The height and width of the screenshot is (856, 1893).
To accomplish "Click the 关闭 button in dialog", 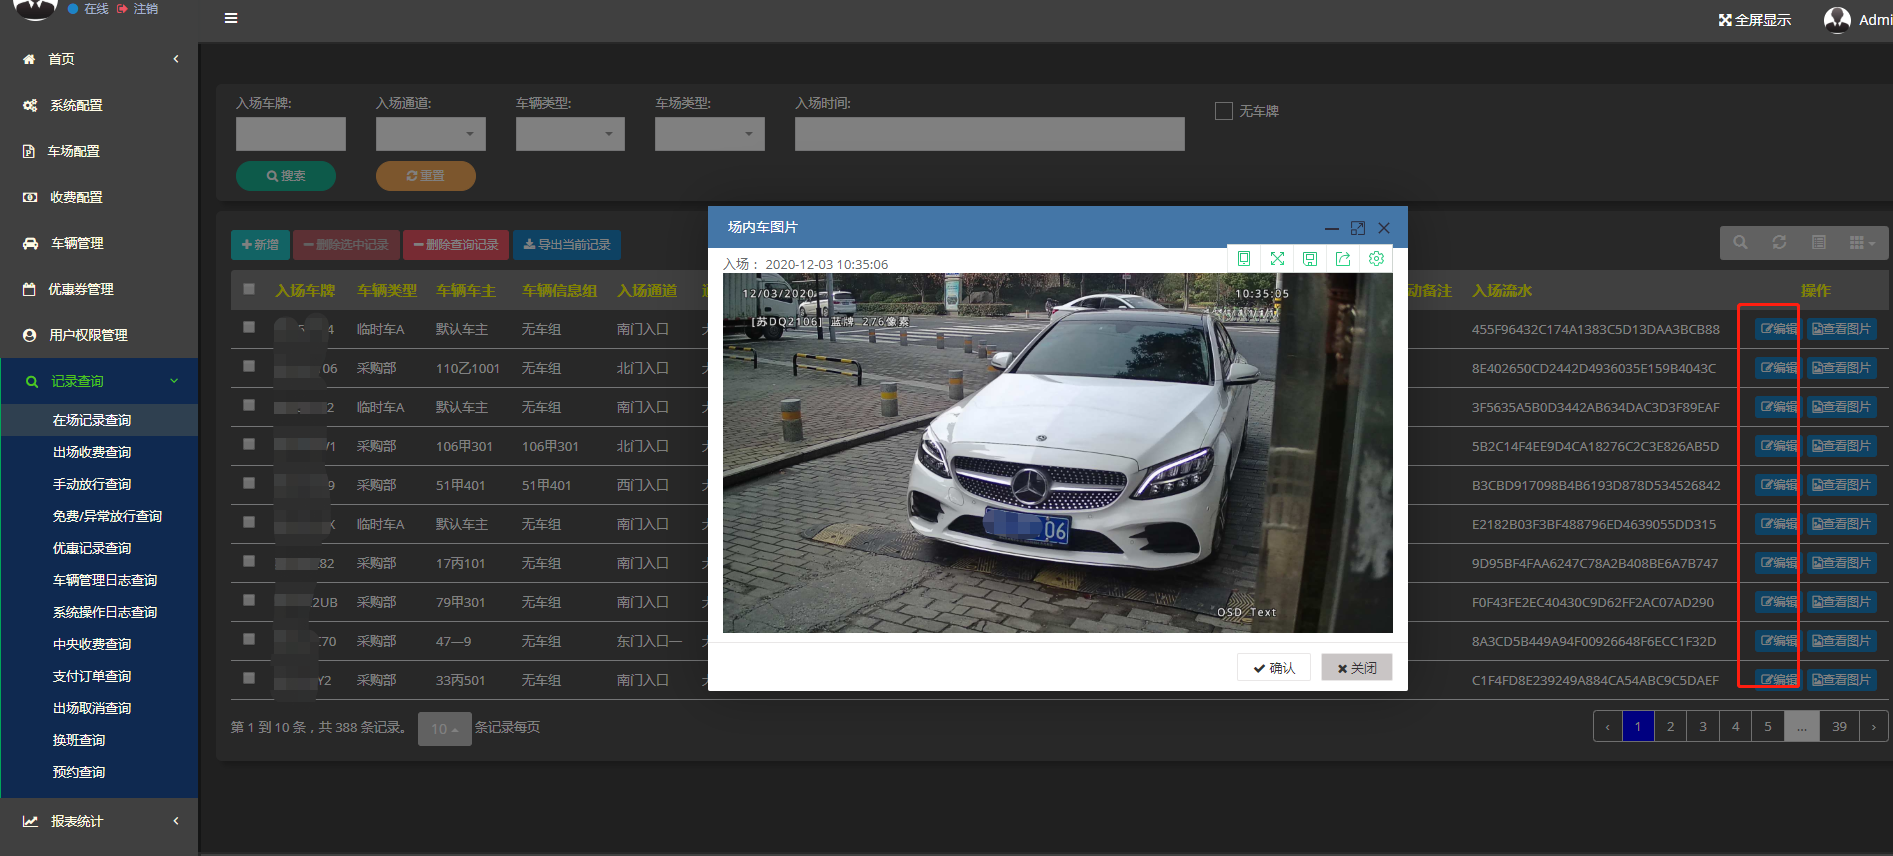I will (1357, 668).
